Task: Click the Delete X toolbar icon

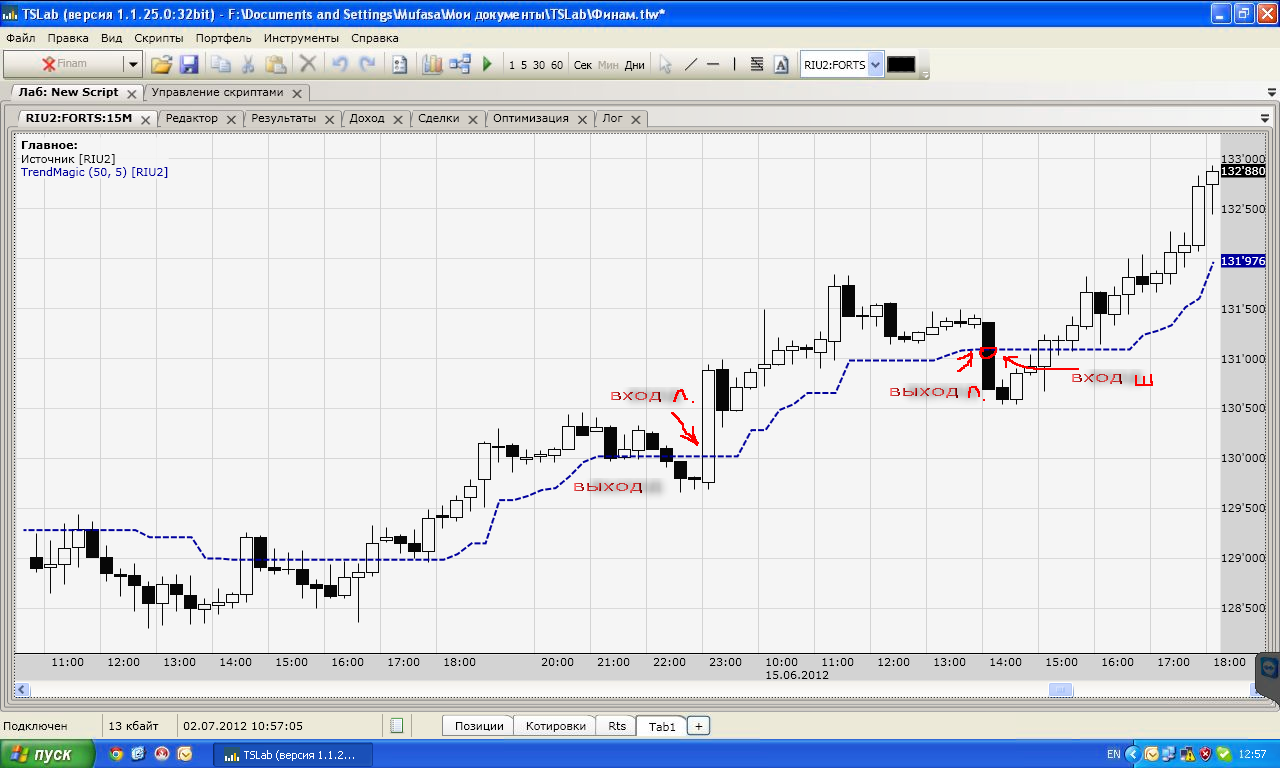Action: coord(308,65)
